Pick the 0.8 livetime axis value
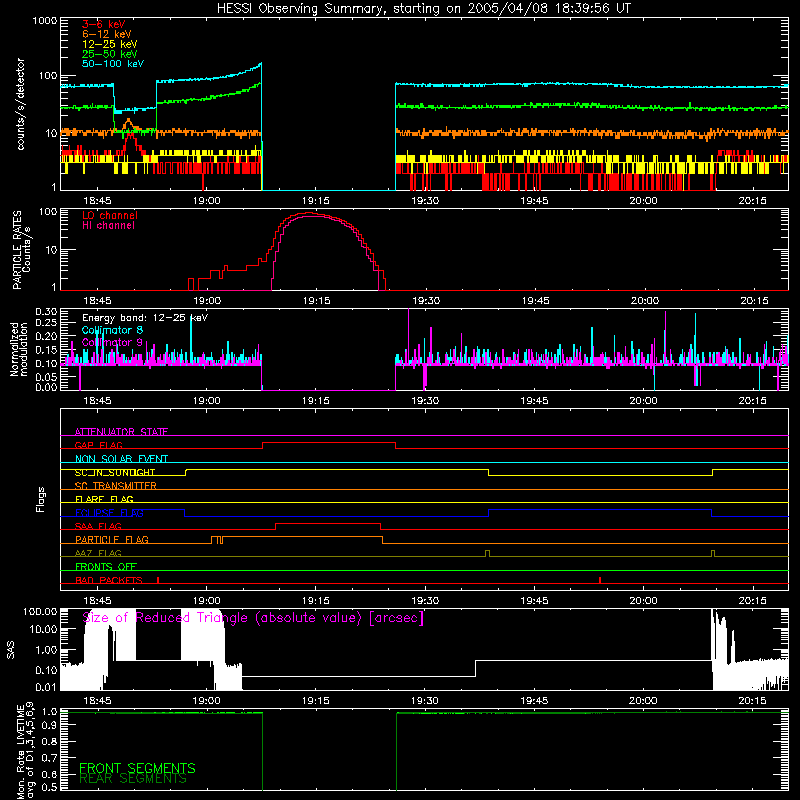This screenshot has width=800, height=800. (49, 741)
